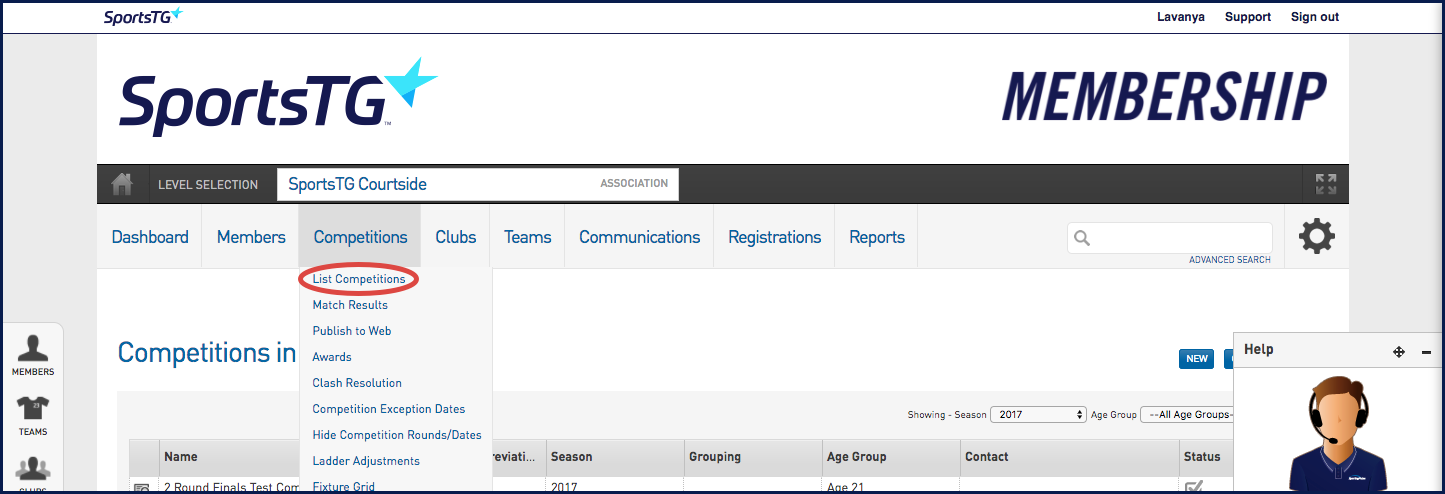Open the Support link
1445x494 pixels.
[1248, 17]
